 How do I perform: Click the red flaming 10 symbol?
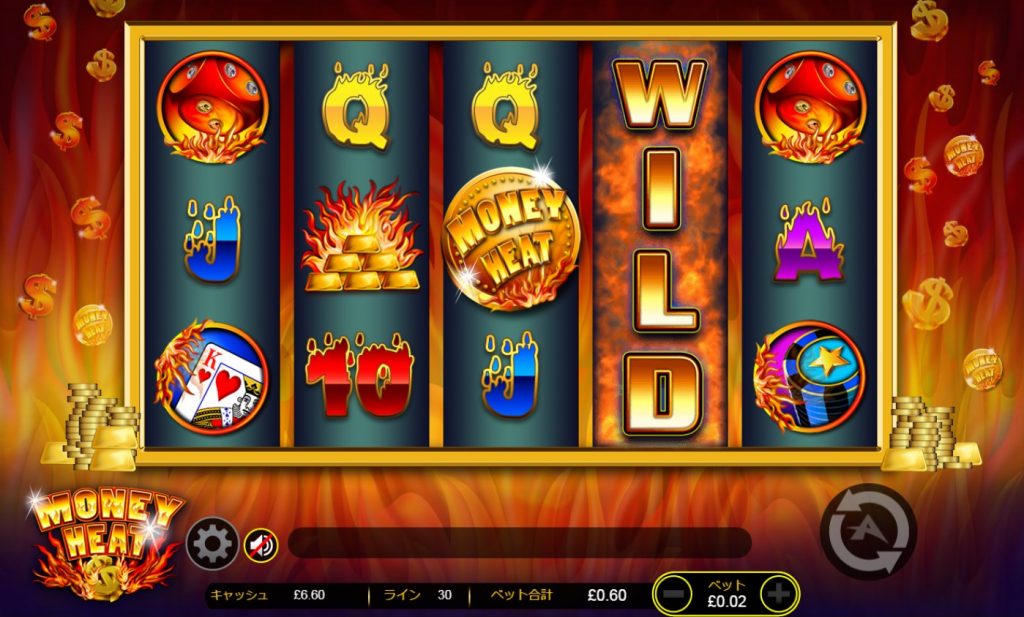(360, 375)
